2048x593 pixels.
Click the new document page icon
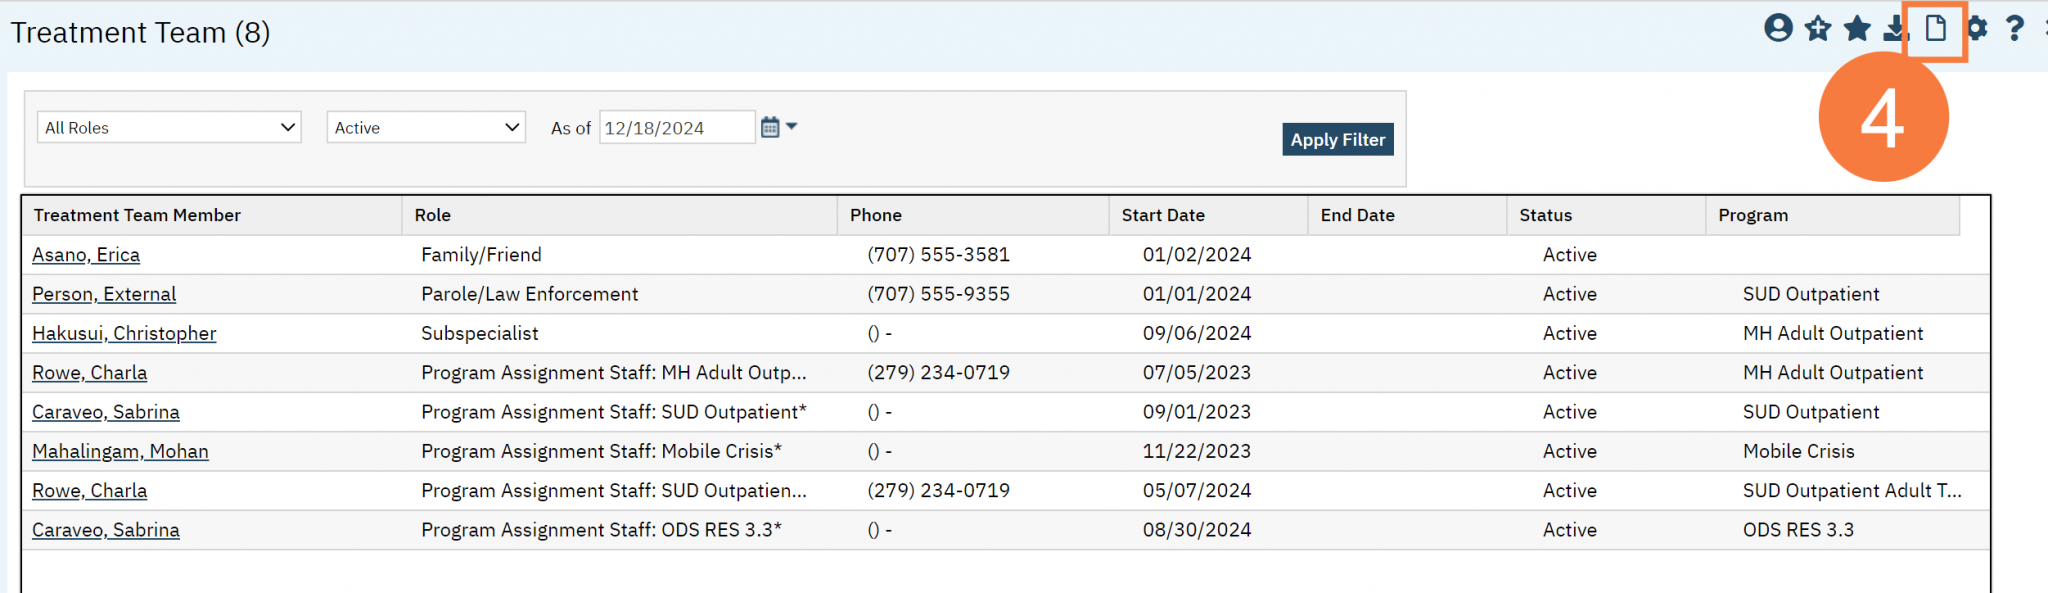coord(1936,28)
